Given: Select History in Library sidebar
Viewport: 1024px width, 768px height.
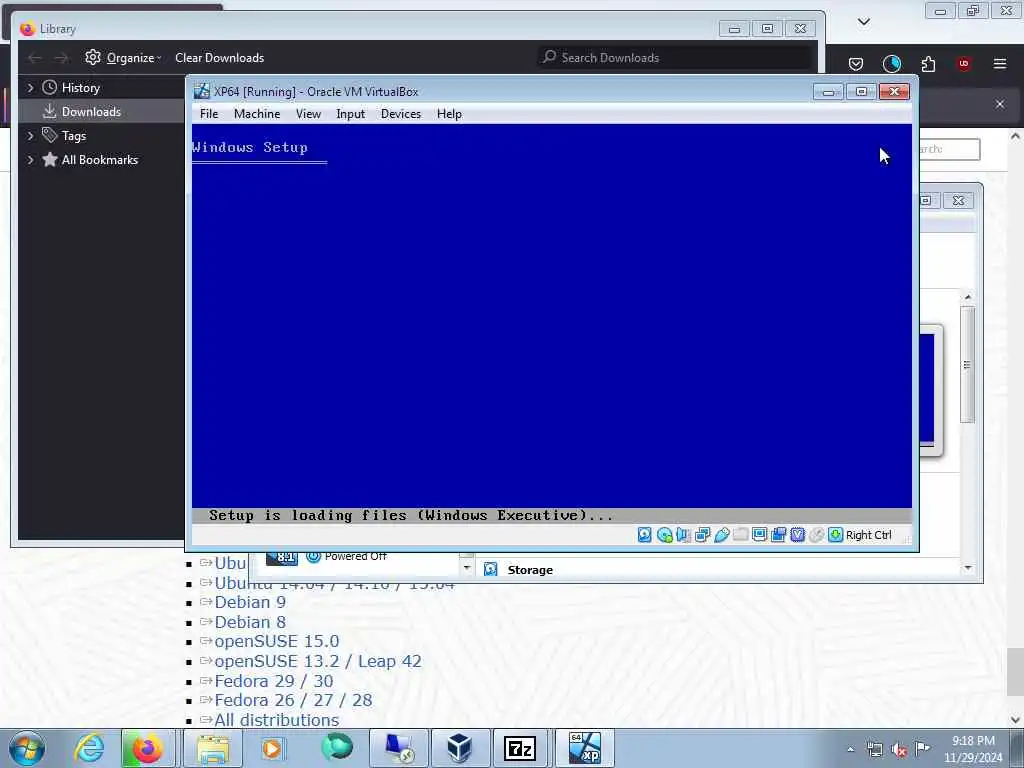Looking at the screenshot, I should (80, 88).
